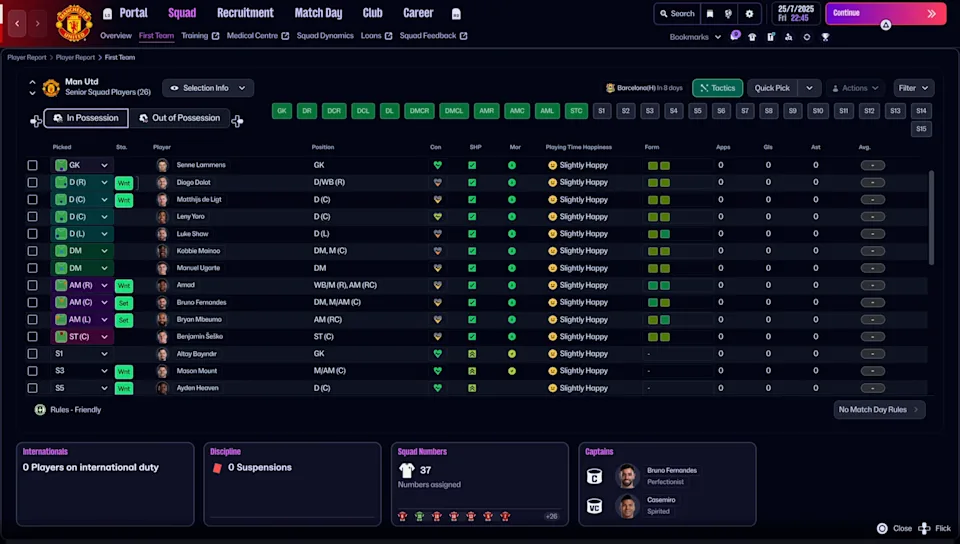
Task: Open the shirt icon in the bookmarks row
Action: (x=752, y=37)
